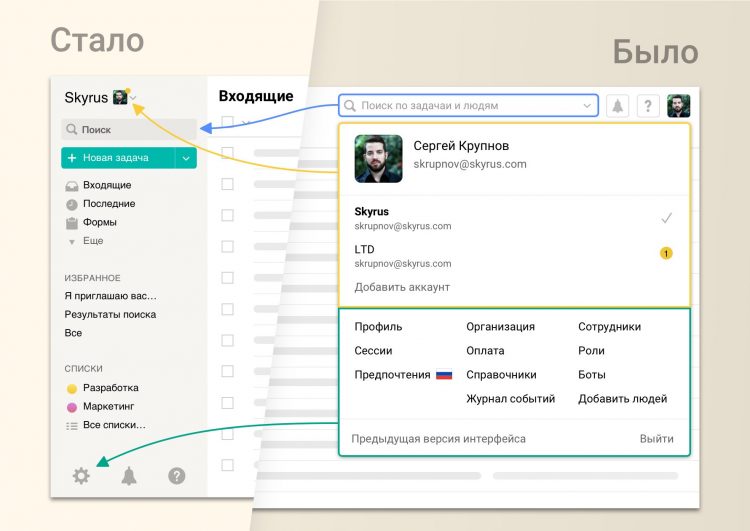Select the Skyrus account entry
The image size is (750, 531).
pyautogui.click(x=402, y=218)
